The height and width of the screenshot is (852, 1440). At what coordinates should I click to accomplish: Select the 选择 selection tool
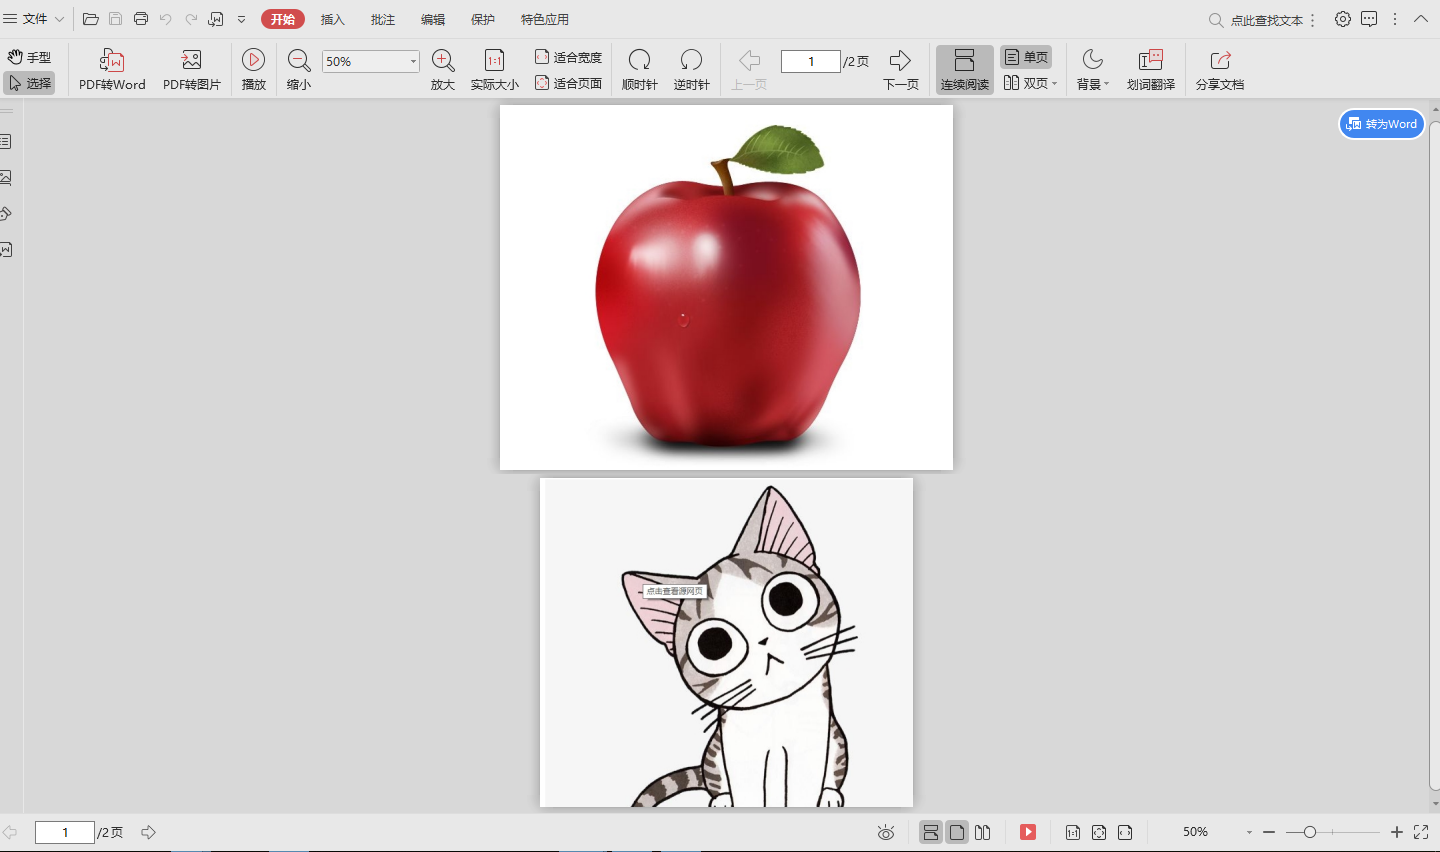[29, 83]
